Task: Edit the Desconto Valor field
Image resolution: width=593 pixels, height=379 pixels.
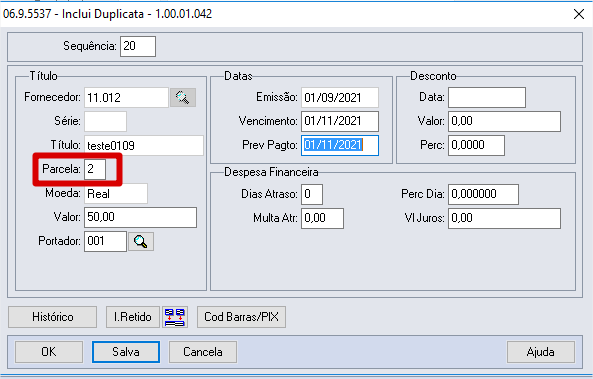Action: (504, 121)
